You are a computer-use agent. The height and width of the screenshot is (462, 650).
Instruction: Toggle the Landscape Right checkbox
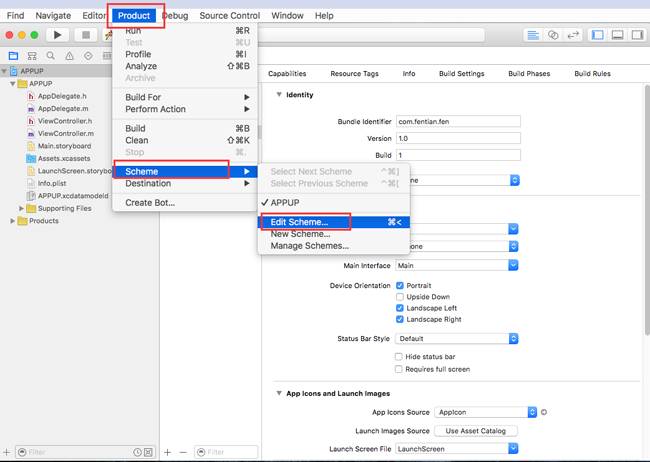tap(400, 319)
